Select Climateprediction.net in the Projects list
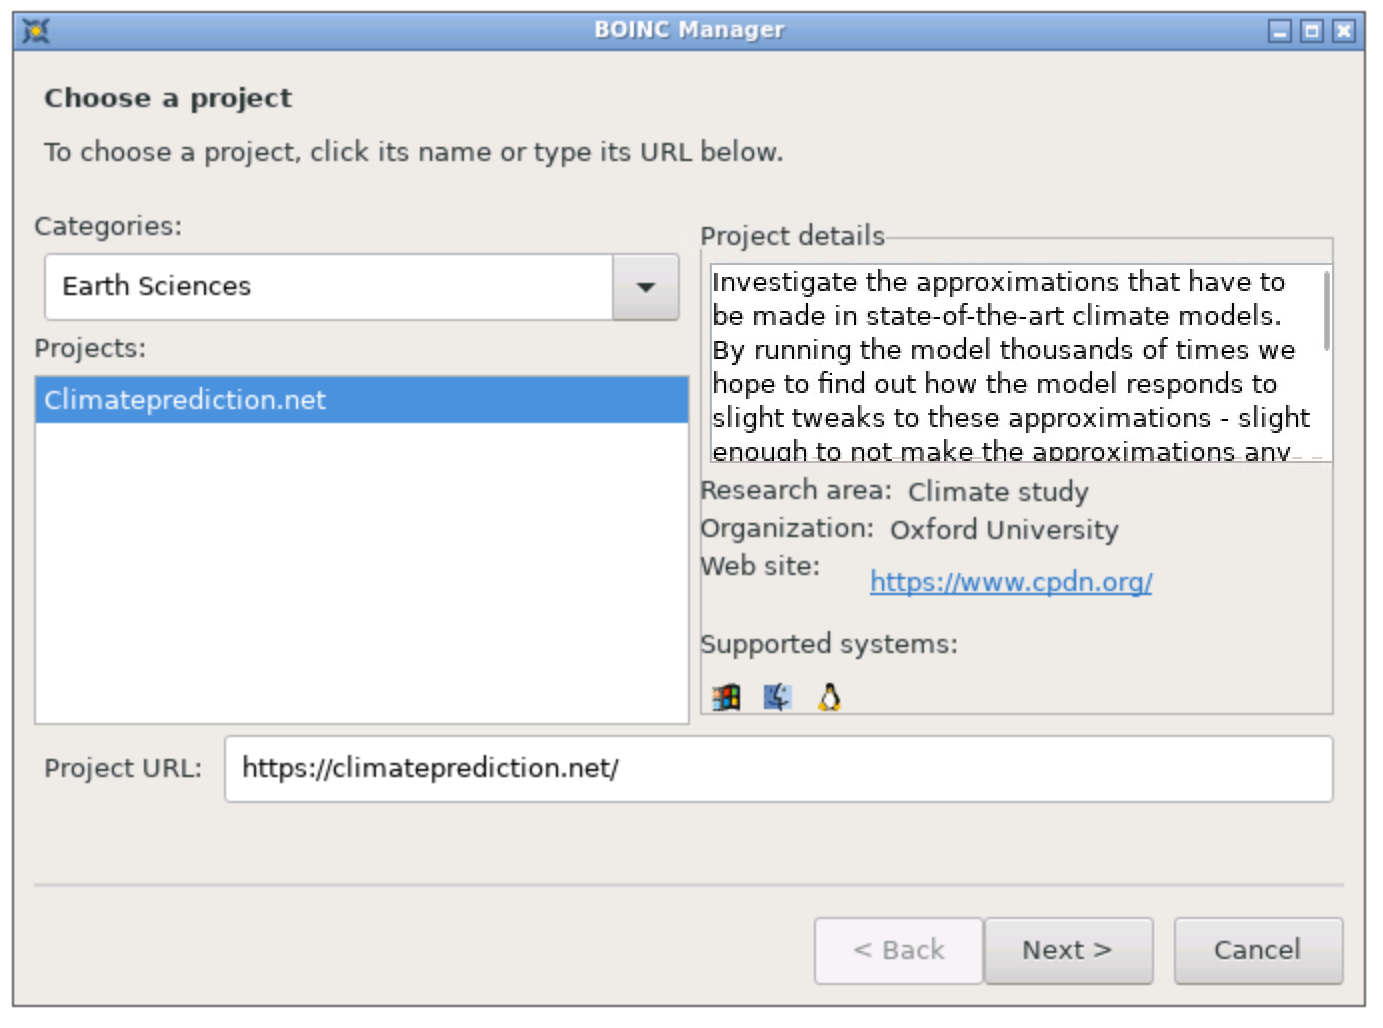 tap(362, 400)
